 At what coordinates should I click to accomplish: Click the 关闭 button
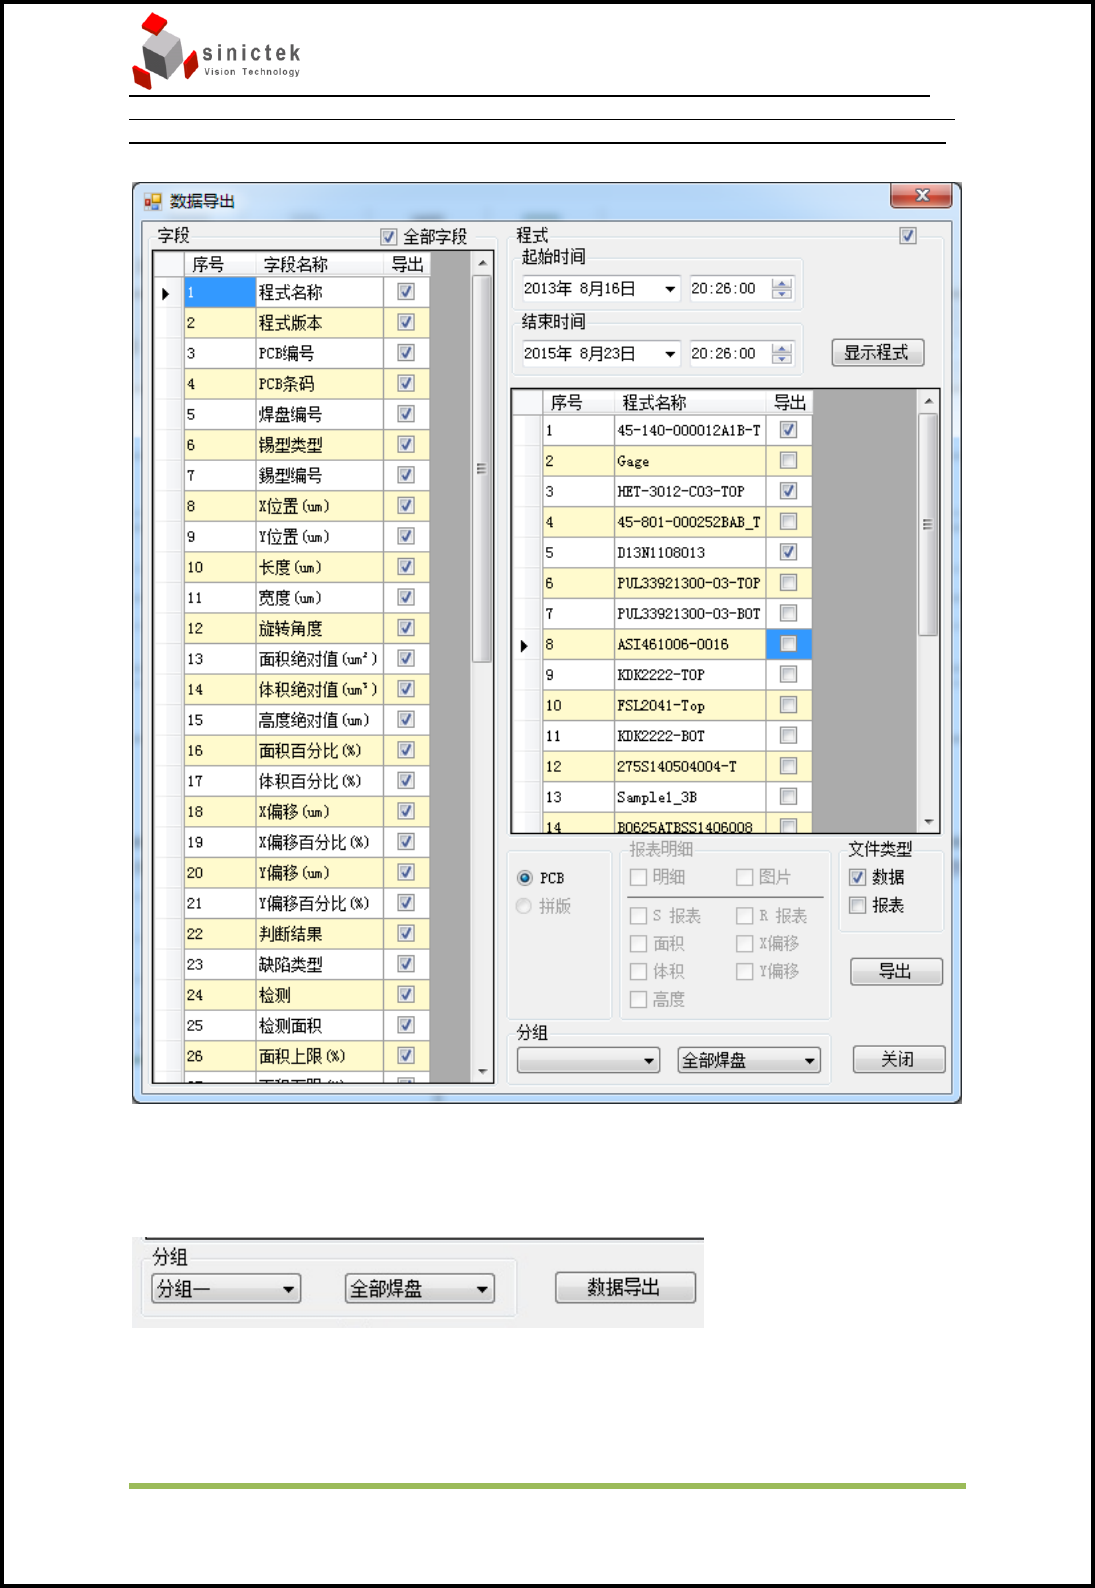898,1059
